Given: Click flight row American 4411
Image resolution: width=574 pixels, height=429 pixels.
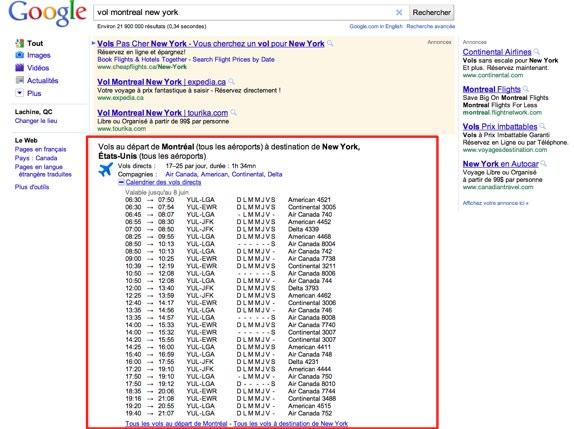Looking at the screenshot, I should [x=228, y=347].
